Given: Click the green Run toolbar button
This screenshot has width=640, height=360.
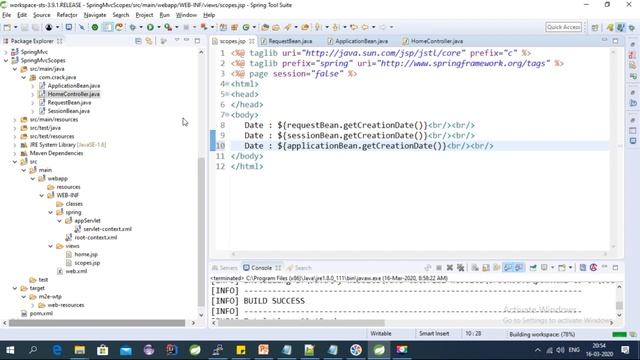Looking at the screenshot, I should tap(150, 27).
